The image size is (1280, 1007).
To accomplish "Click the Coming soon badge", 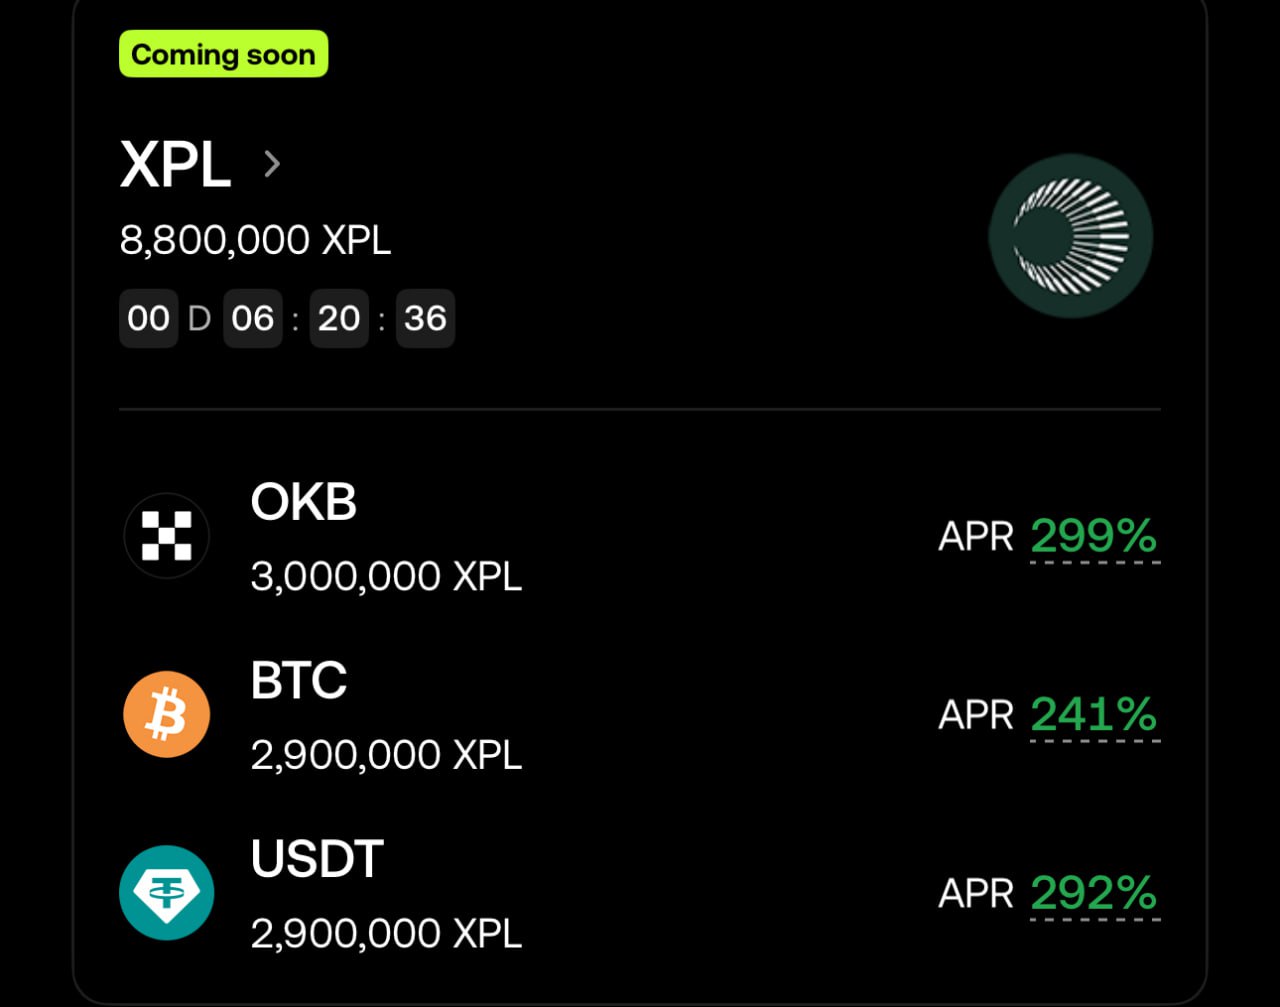I will 223,55.
